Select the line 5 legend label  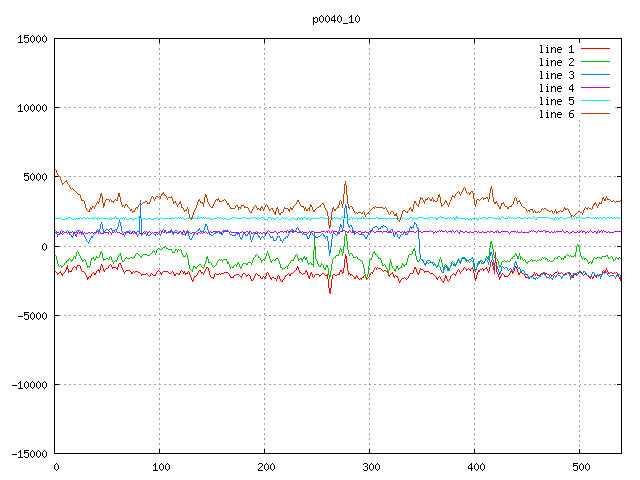coord(556,101)
